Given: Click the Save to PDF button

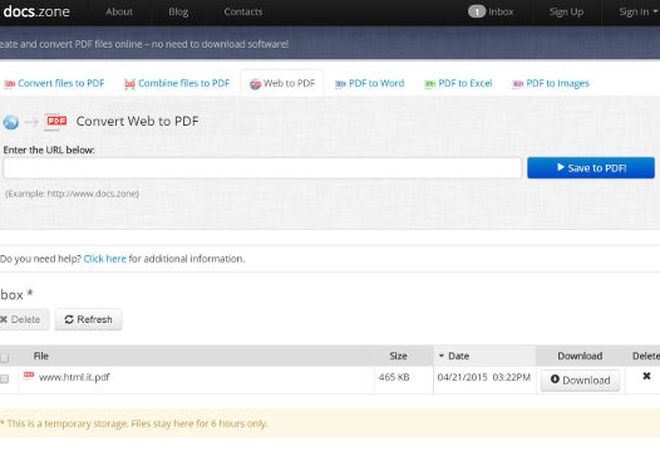Looking at the screenshot, I should pos(591,168).
